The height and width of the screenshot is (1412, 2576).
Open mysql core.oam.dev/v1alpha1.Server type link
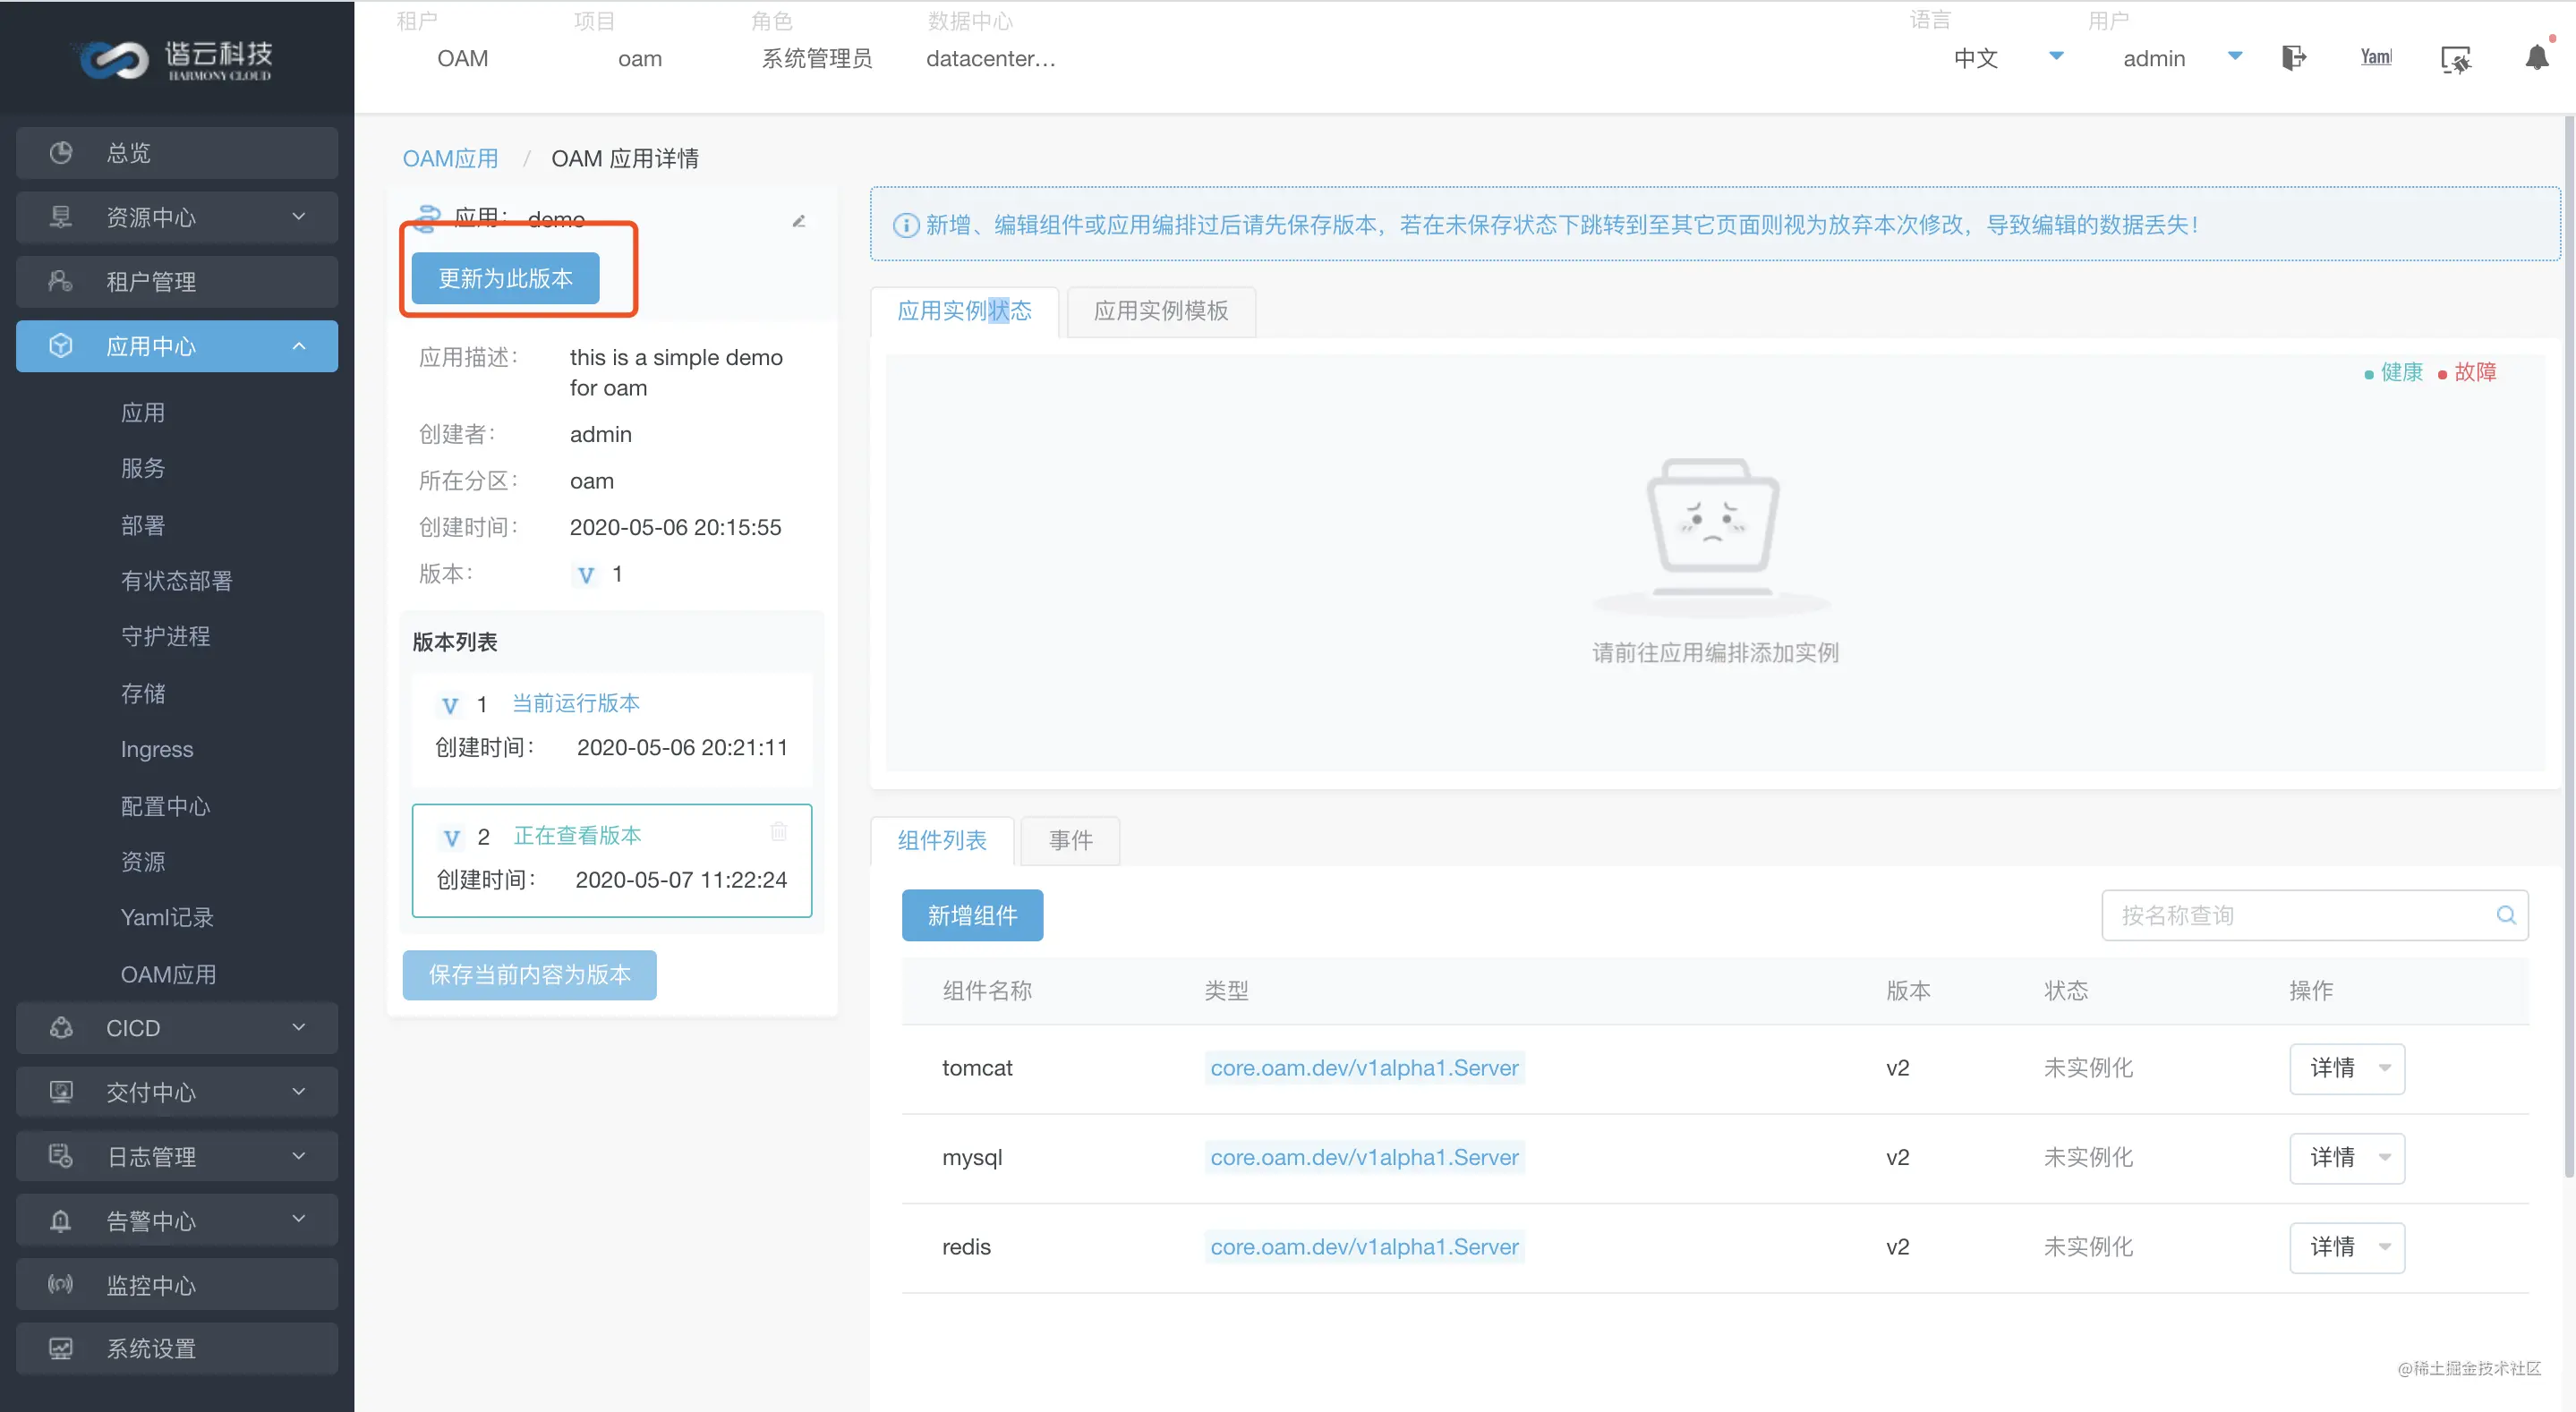[x=1365, y=1157]
